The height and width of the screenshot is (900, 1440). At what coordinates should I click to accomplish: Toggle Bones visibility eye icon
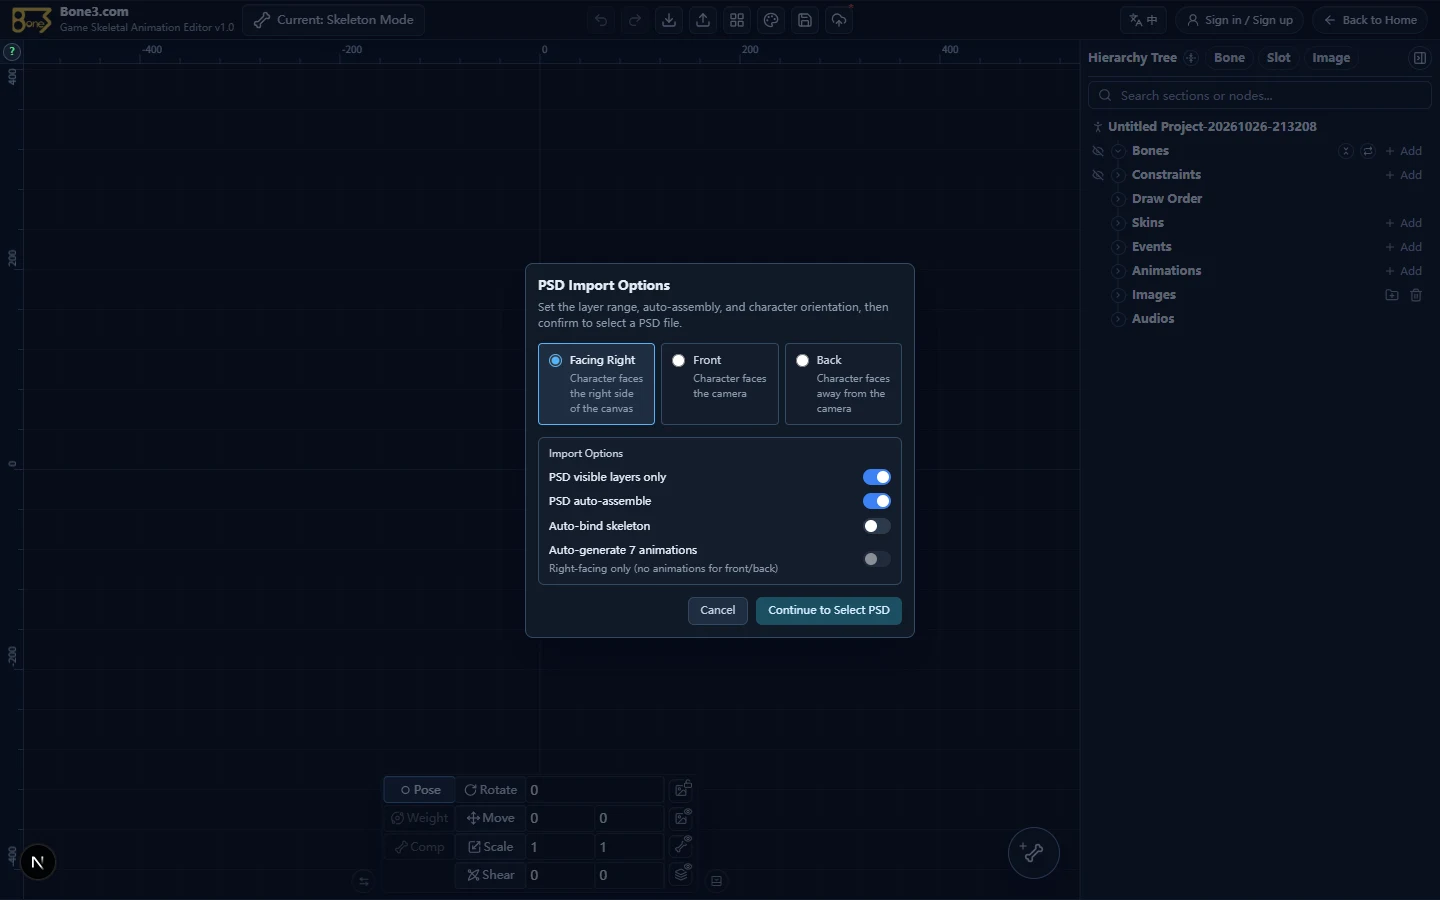point(1098,151)
